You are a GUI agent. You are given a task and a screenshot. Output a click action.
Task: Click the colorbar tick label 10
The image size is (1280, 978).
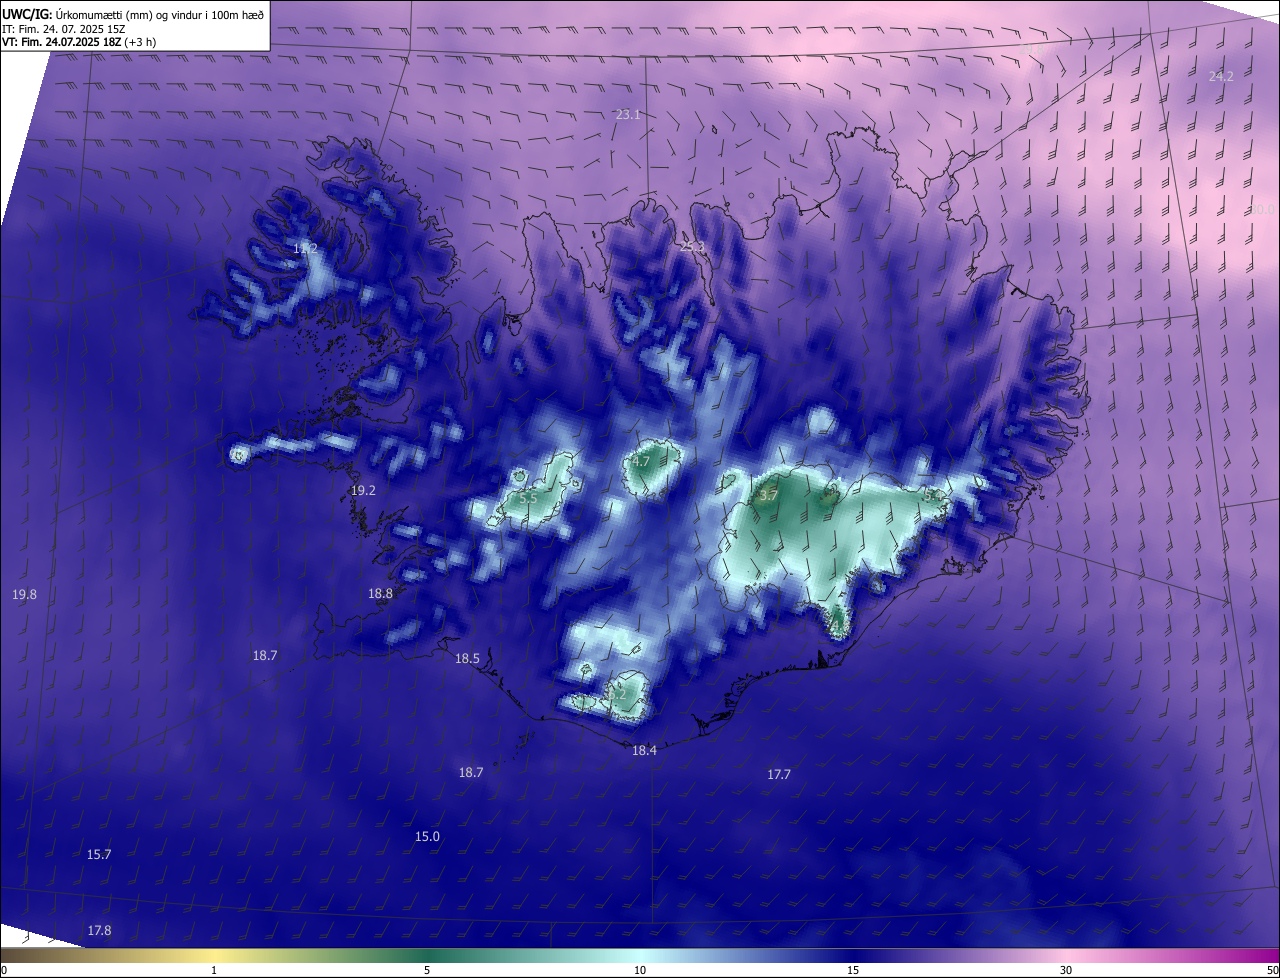640,970
